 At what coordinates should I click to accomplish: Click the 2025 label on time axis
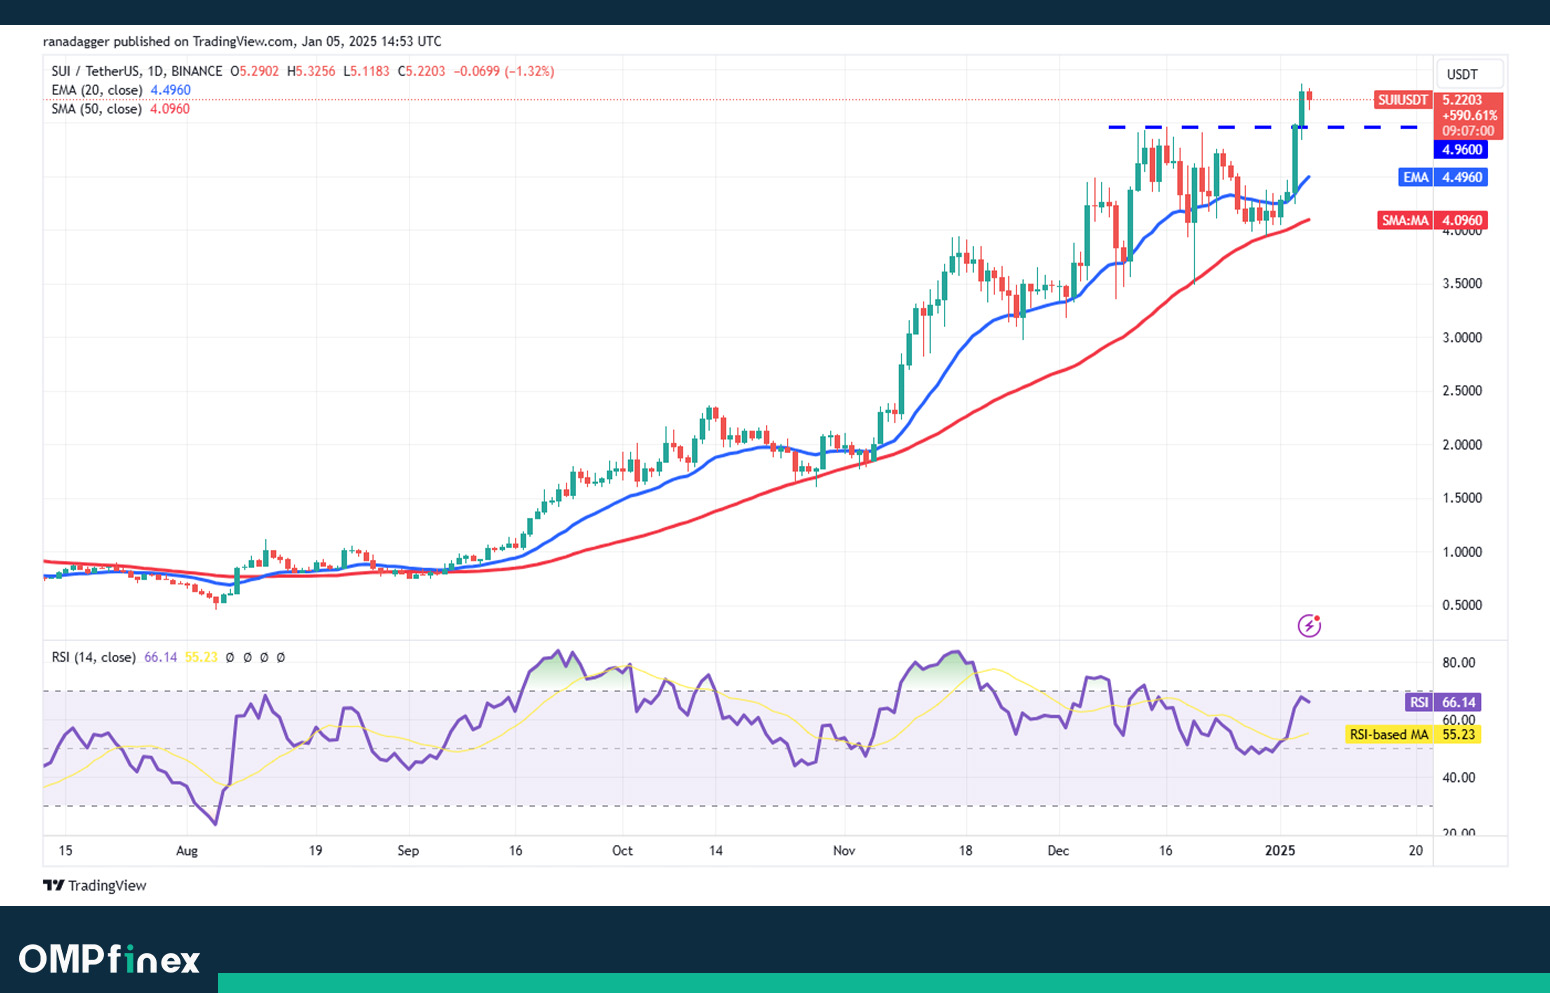(1281, 851)
